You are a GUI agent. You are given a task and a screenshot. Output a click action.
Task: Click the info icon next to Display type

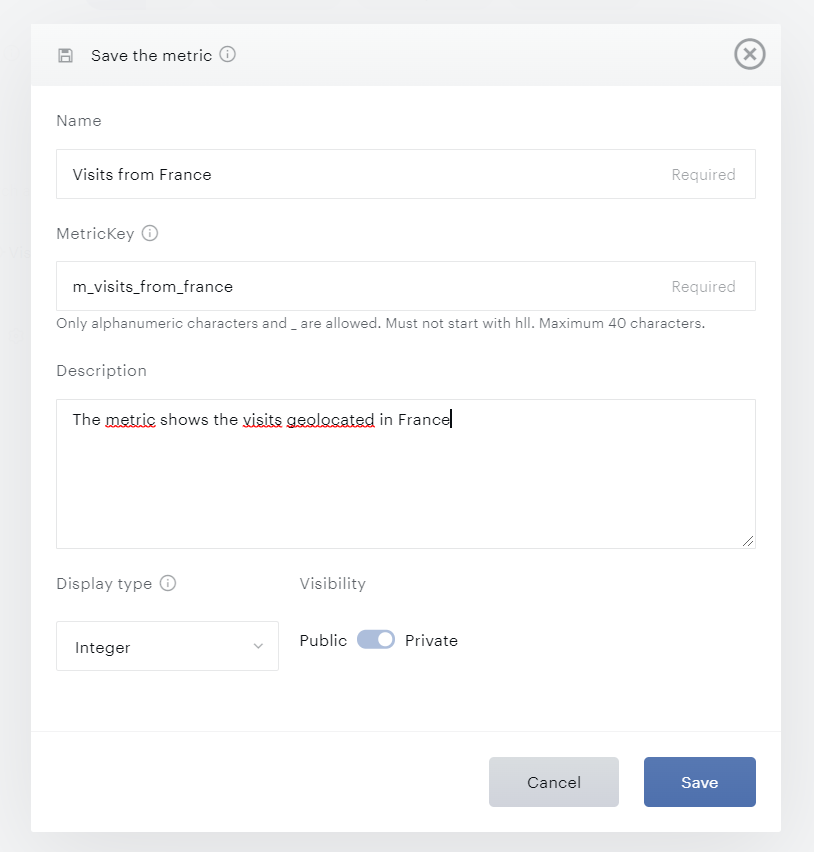click(x=168, y=583)
